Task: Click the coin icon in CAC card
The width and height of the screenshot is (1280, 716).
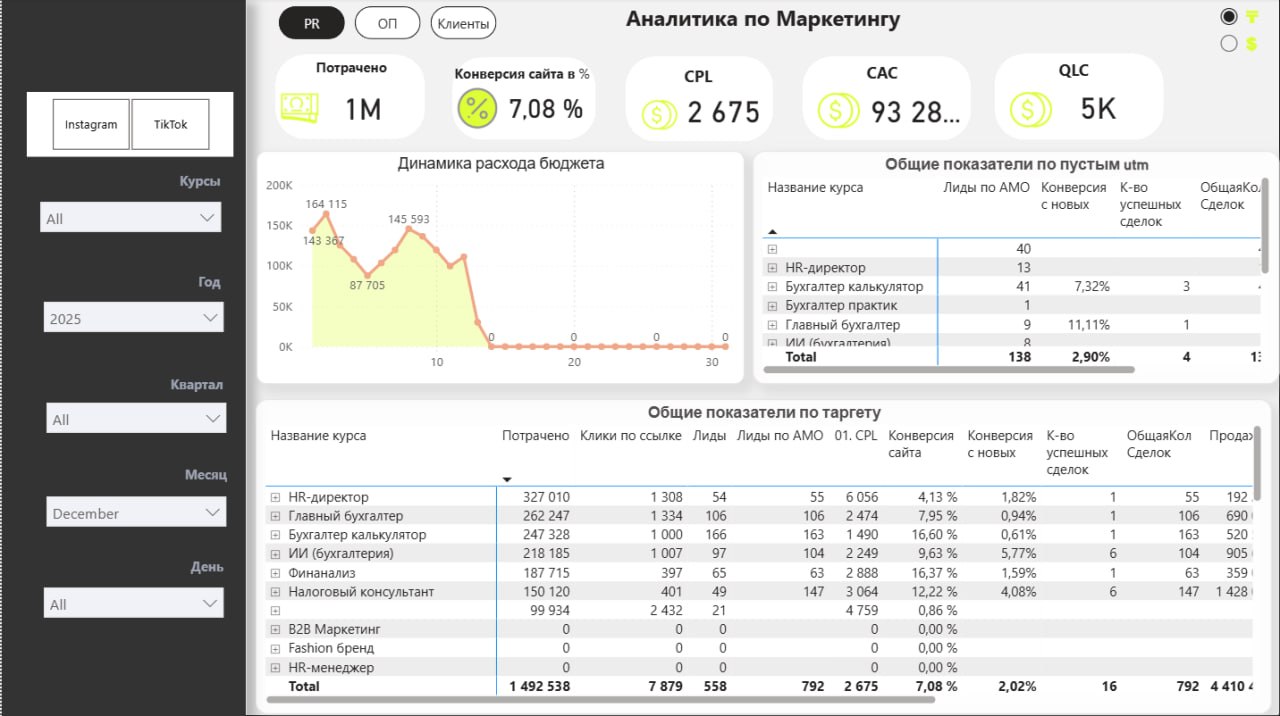Action: (x=838, y=110)
